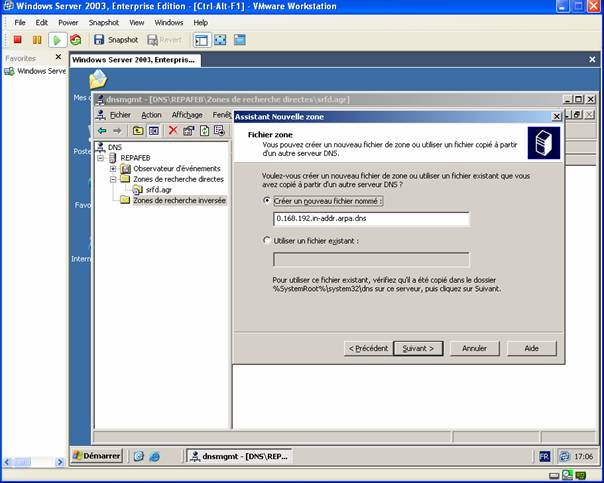The height and width of the screenshot is (483, 604).
Task: Click the VMware Reset icon
Action: (x=76, y=40)
